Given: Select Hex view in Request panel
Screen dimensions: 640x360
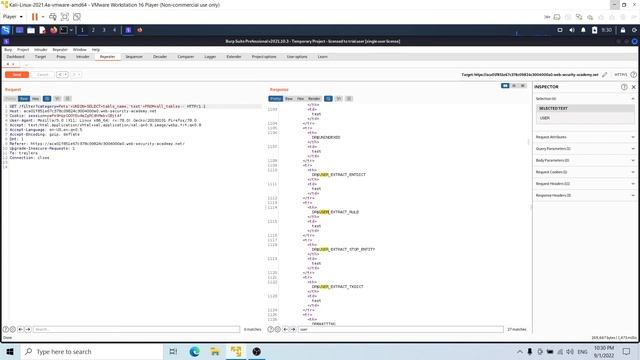Looking at the screenshot, I should click(x=36, y=99).
